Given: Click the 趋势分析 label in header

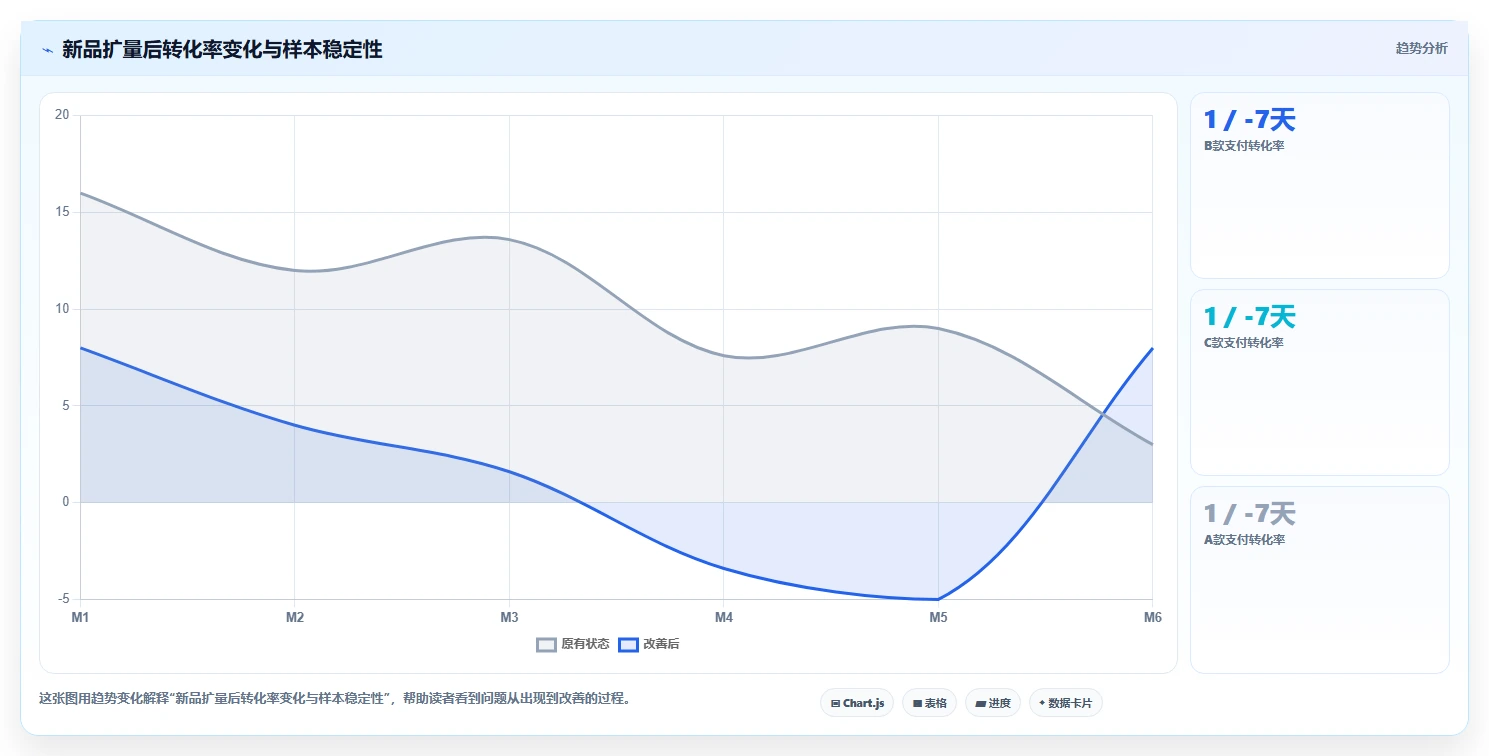Looking at the screenshot, I should tap(1421, 48).
